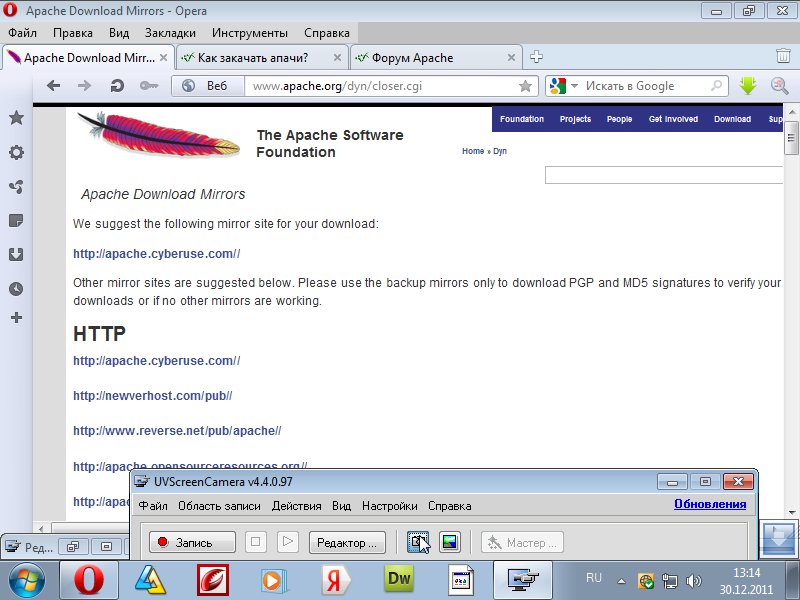Click the Мастер wizard button

point(522,542)
